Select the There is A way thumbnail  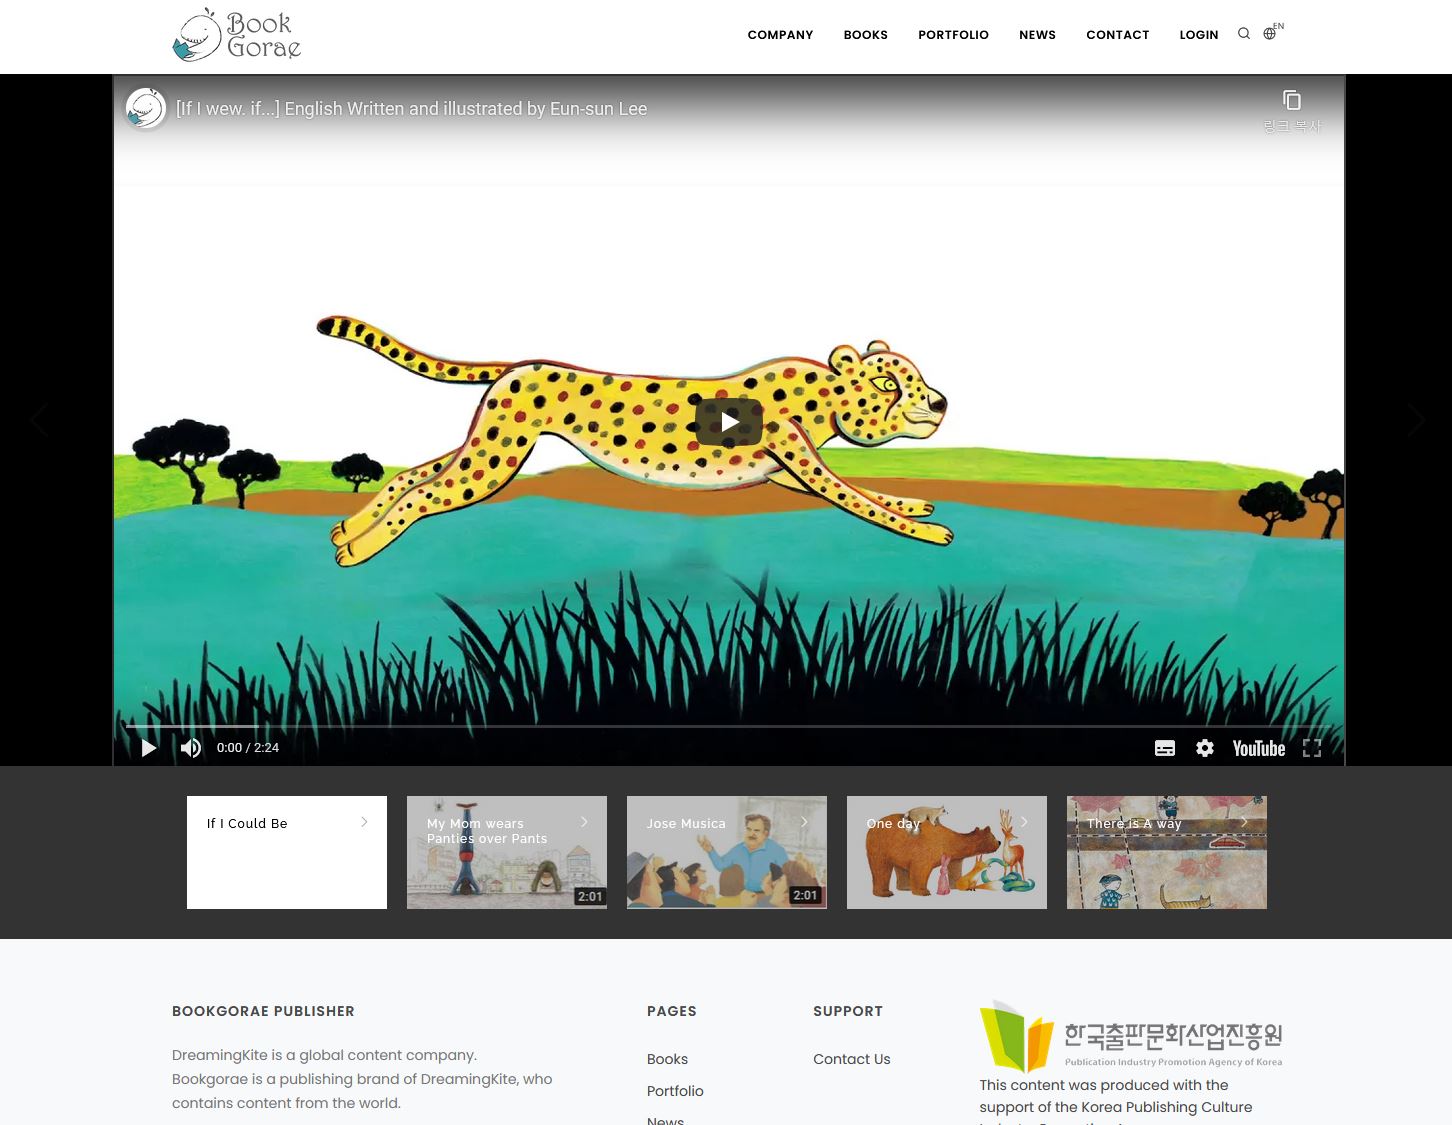(x=1167, y=852)
